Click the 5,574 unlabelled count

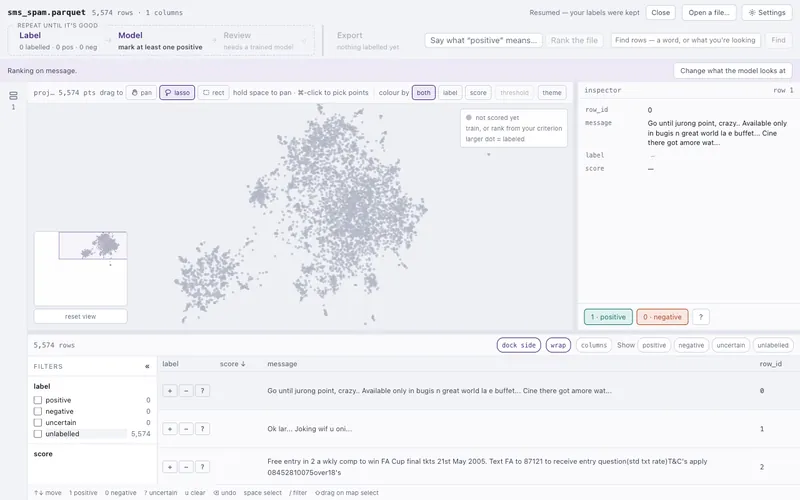[x=141, y=434]
